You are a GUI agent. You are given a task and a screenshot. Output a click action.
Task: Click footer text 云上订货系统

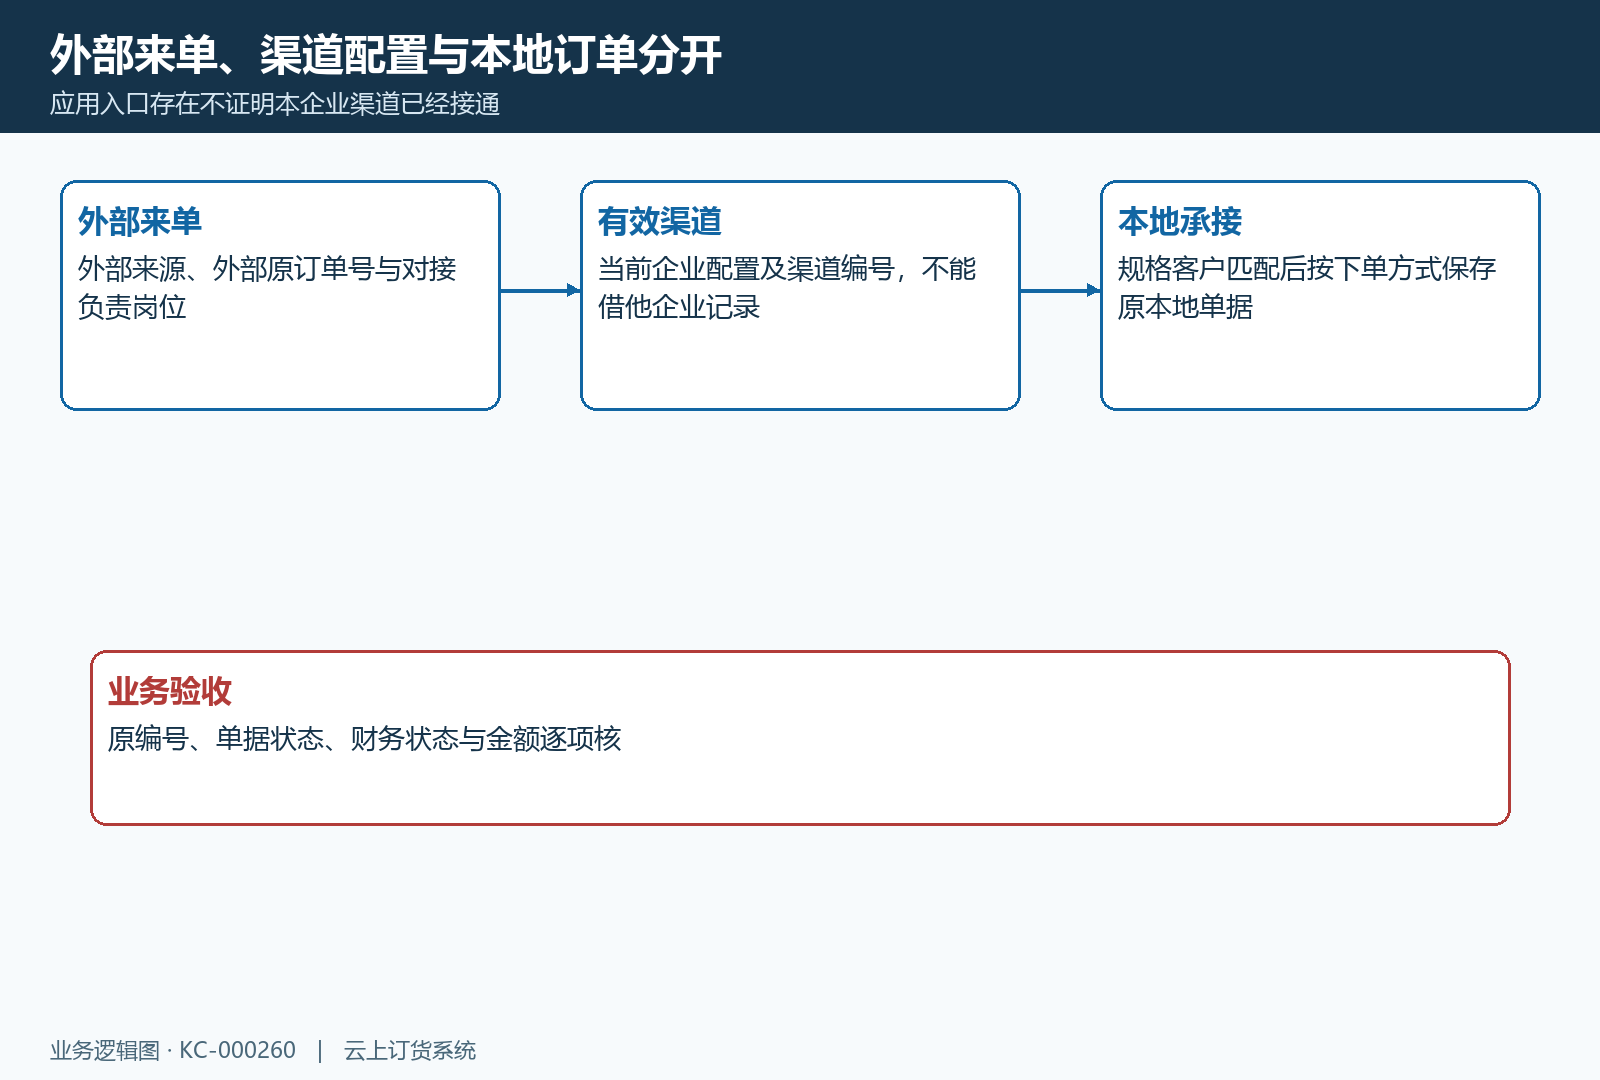click(x=410, y=1050)
